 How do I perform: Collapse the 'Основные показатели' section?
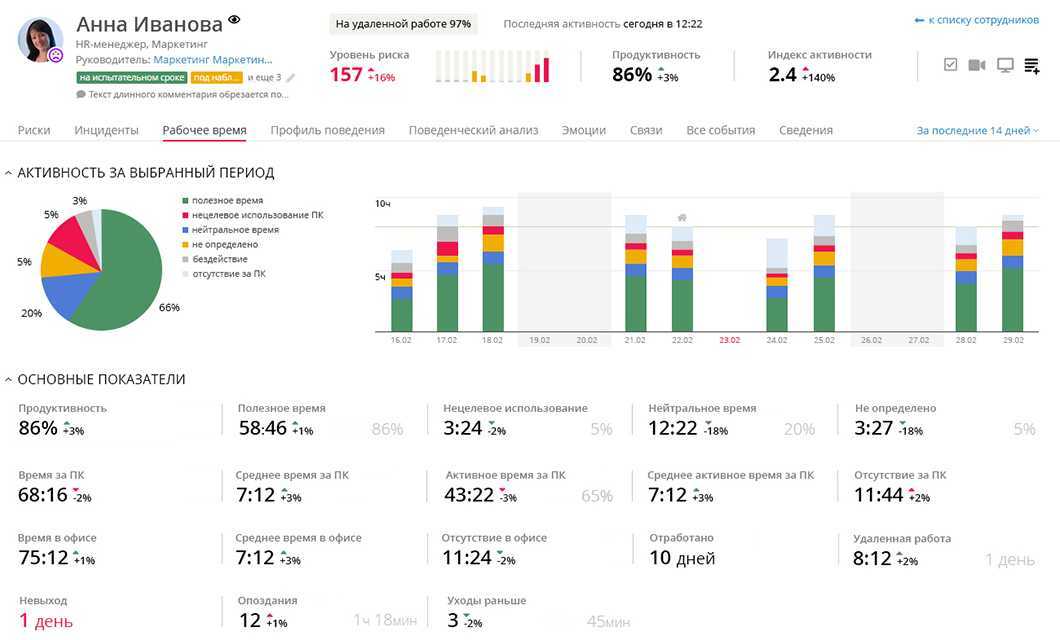9,380
